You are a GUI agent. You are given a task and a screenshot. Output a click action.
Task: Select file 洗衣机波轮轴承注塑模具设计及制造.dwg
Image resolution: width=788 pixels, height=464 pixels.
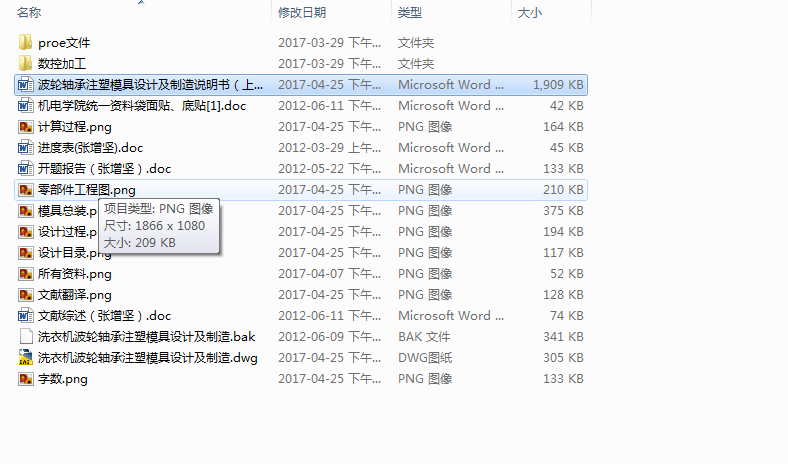(x=148, y=358)
